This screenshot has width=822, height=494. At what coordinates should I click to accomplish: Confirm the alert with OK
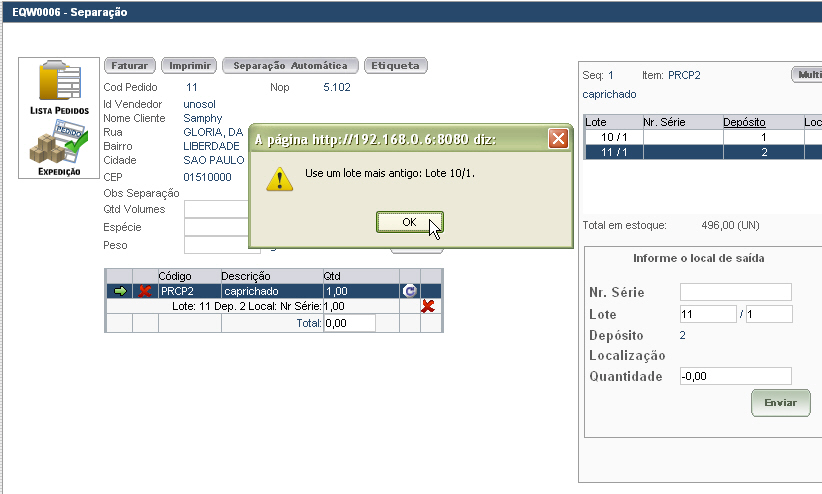[x=409, y=222]
